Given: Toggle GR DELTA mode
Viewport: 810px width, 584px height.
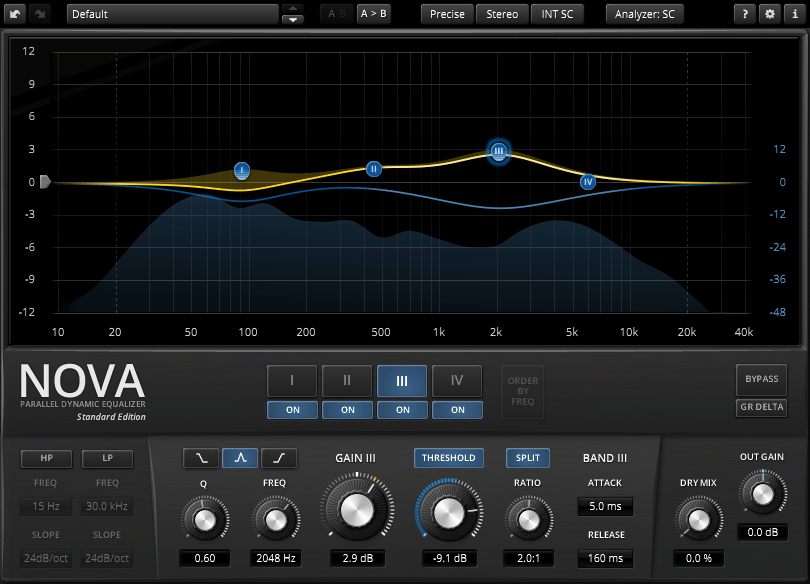Looking at the screenshot, I should (x=761, y=407).
